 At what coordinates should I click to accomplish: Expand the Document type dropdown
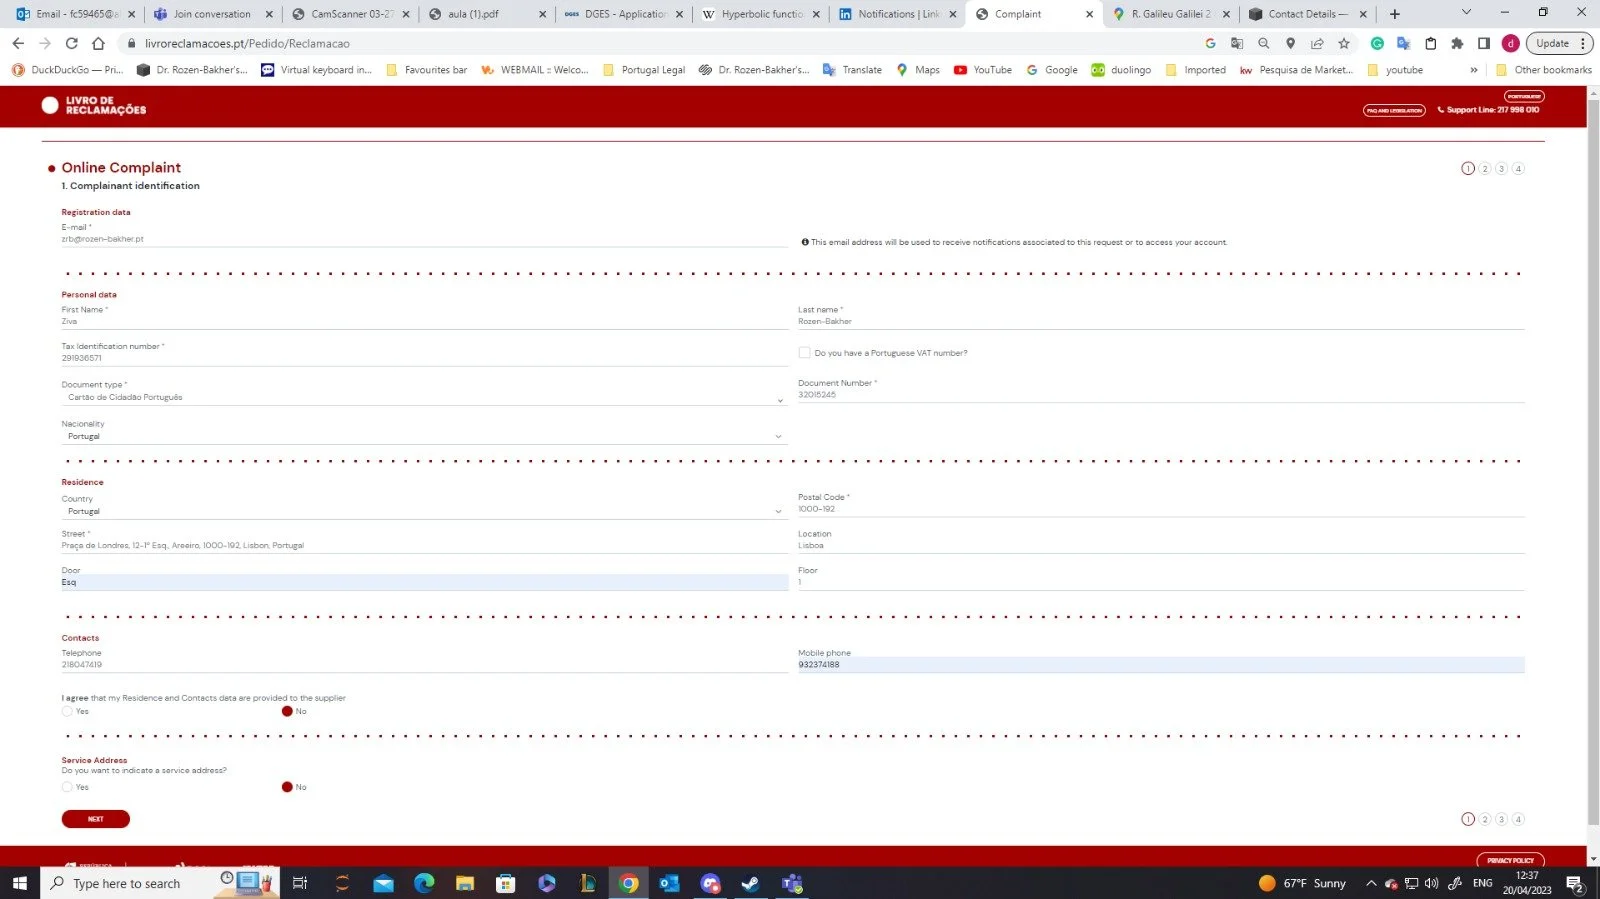[425, 398]
